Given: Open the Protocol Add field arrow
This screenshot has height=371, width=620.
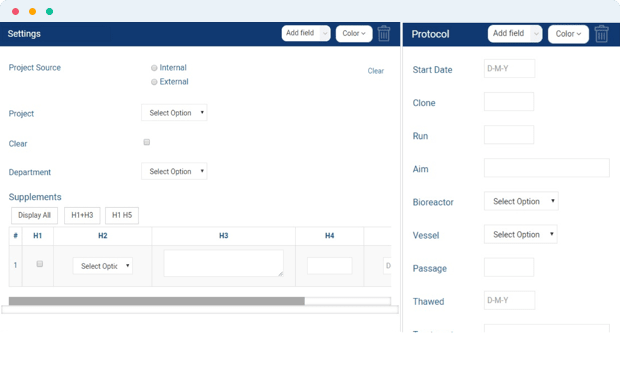Looking at the screenshot, I should (x=536, y=34).
